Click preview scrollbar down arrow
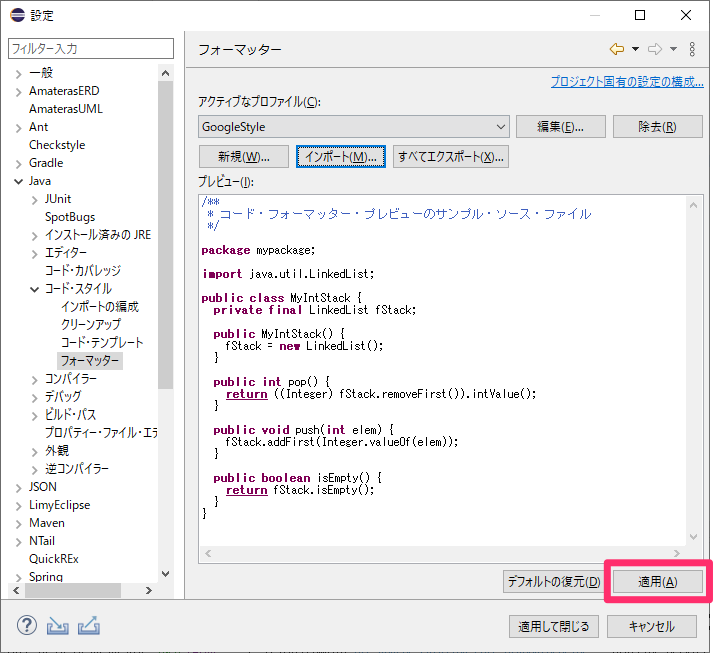This screenshot has height=653, width=713. tap(693, 537)
